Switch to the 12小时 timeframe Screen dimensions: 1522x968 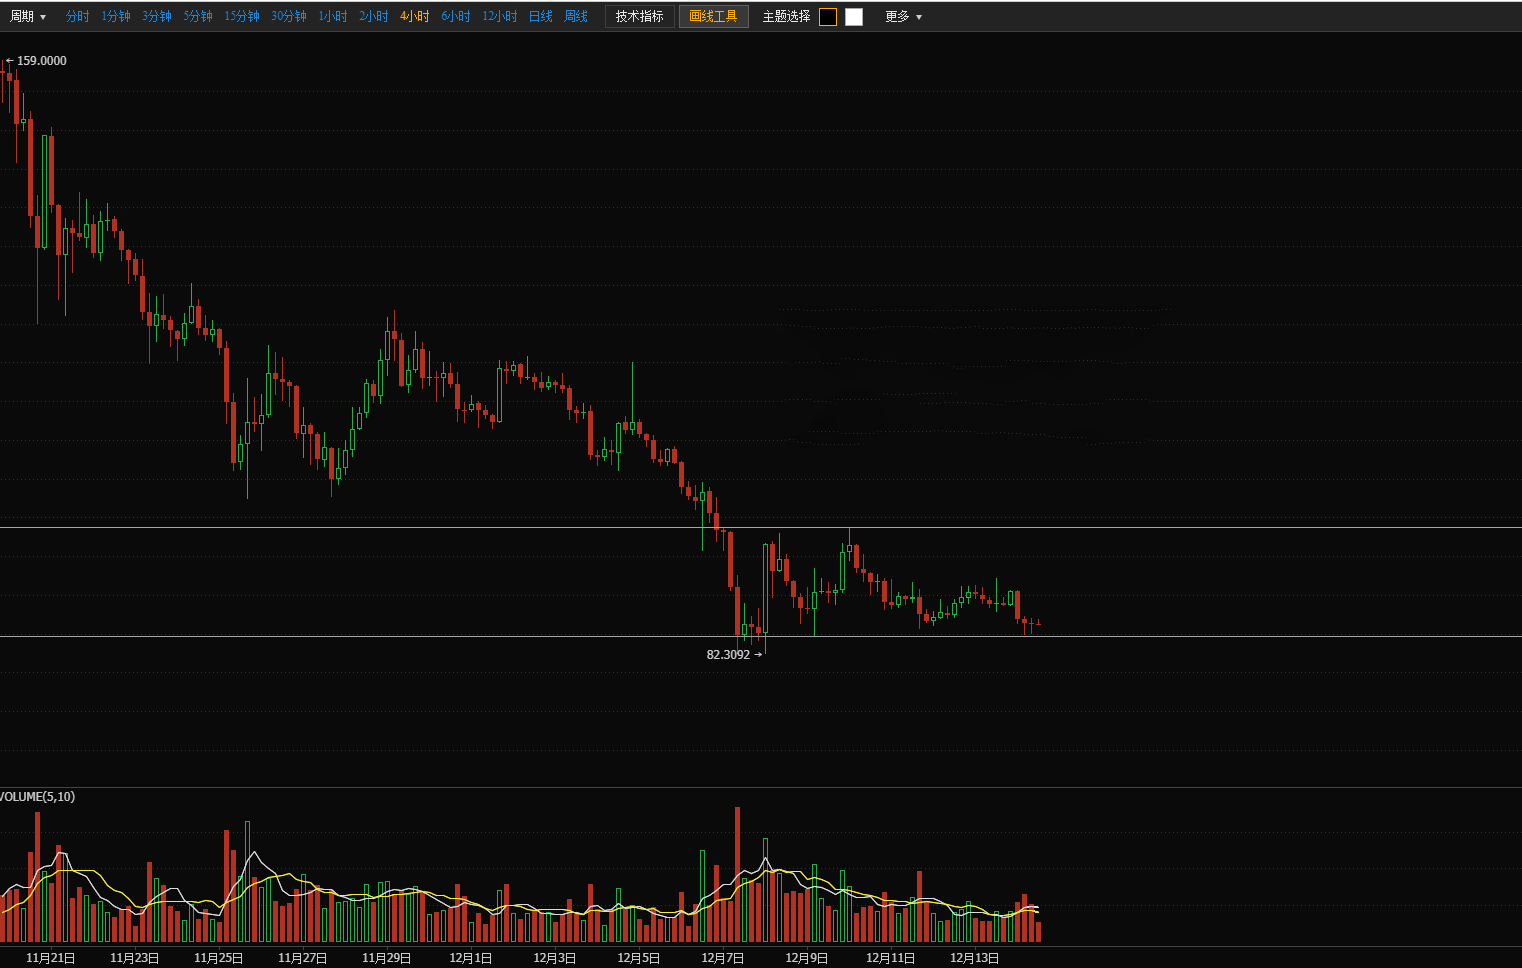click(500, 17)
